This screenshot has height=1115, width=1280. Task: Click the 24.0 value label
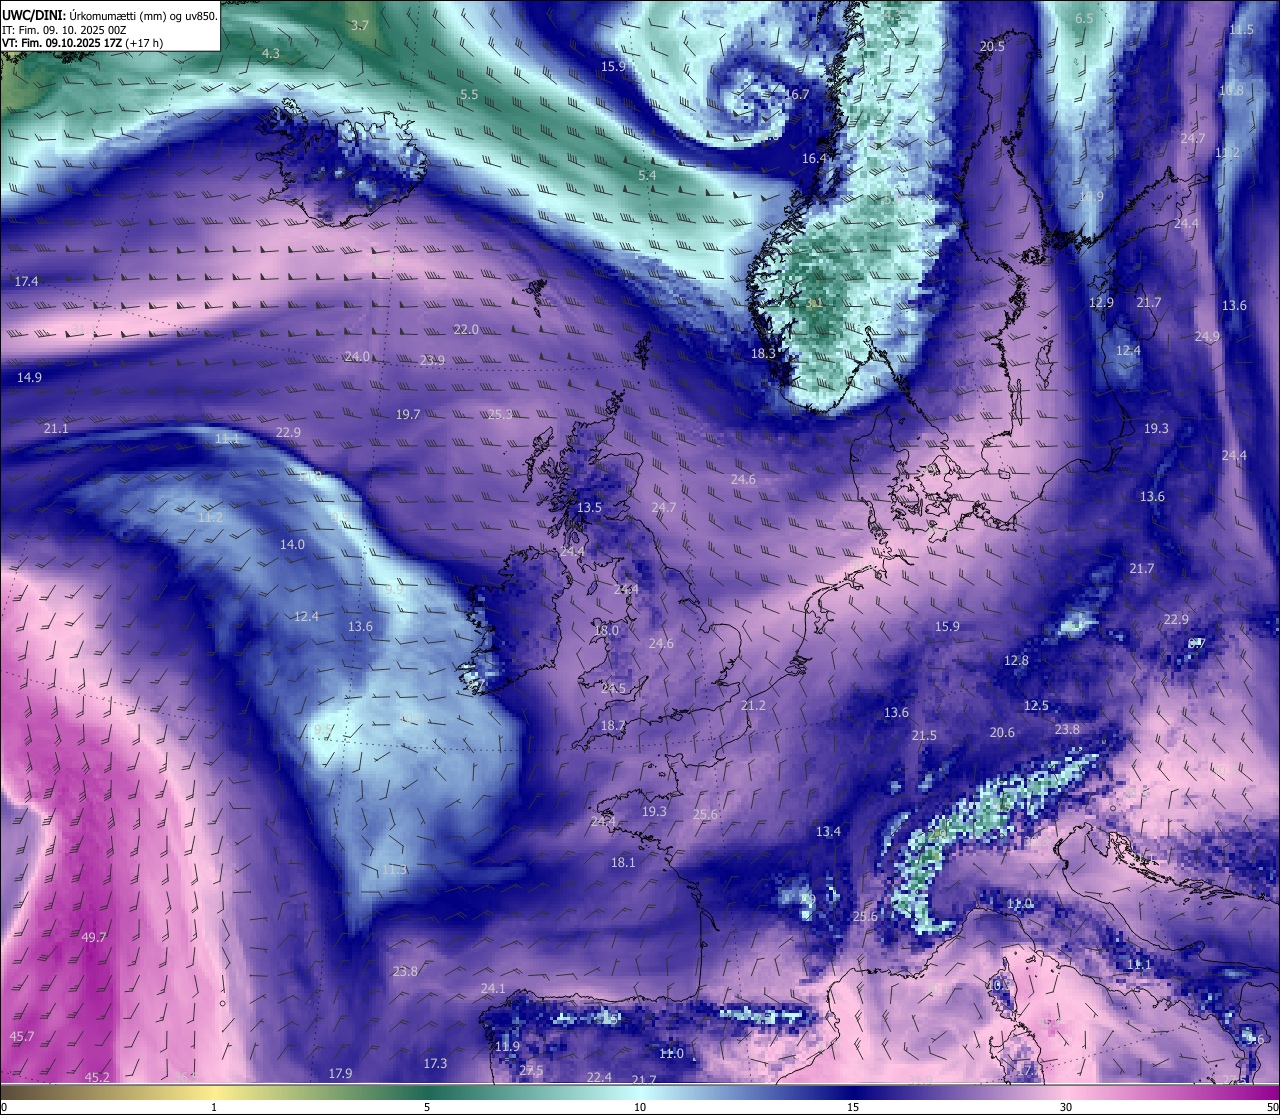tap(357, 357)
